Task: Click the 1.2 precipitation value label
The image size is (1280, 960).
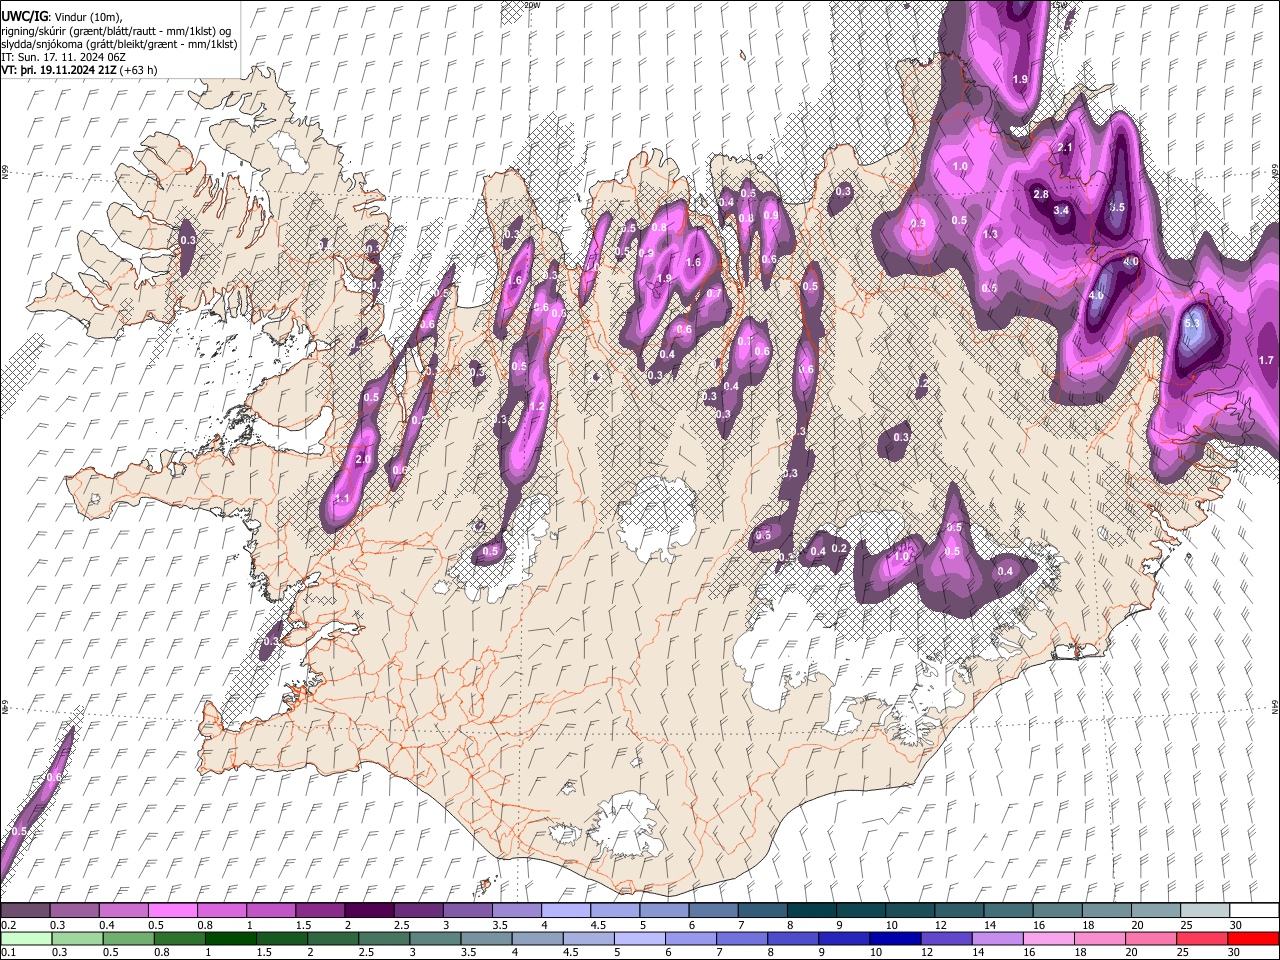Action: (x=537, y=407)
